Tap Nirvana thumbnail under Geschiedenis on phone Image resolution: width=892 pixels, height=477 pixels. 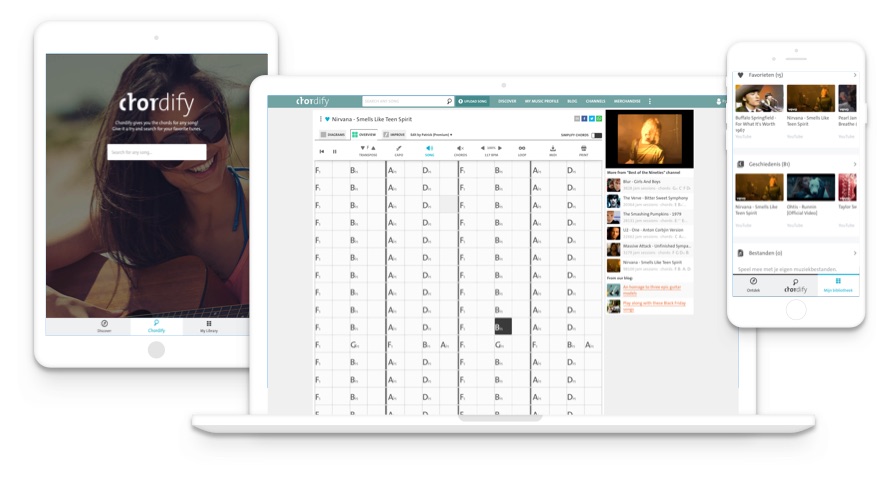point(759,187)
